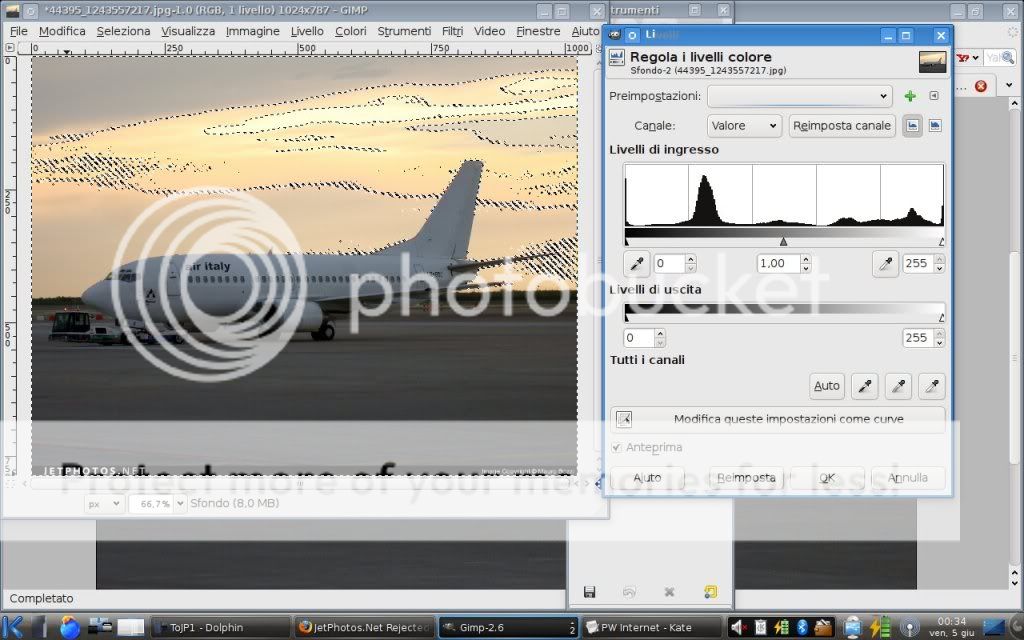
Task: Click the input black level field
Action: coord(669,264)
